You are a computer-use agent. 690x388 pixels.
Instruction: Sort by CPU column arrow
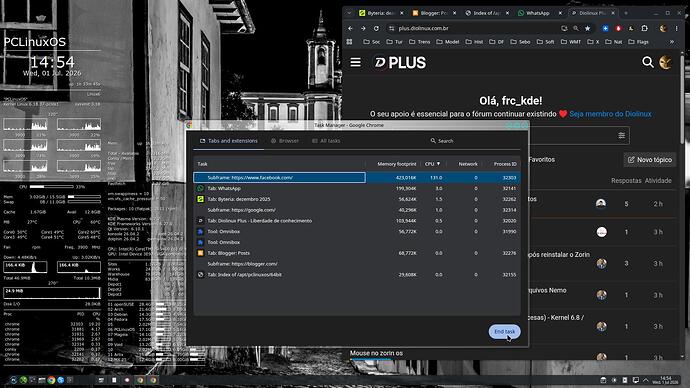pyautogui.click(x=438, y=164)
